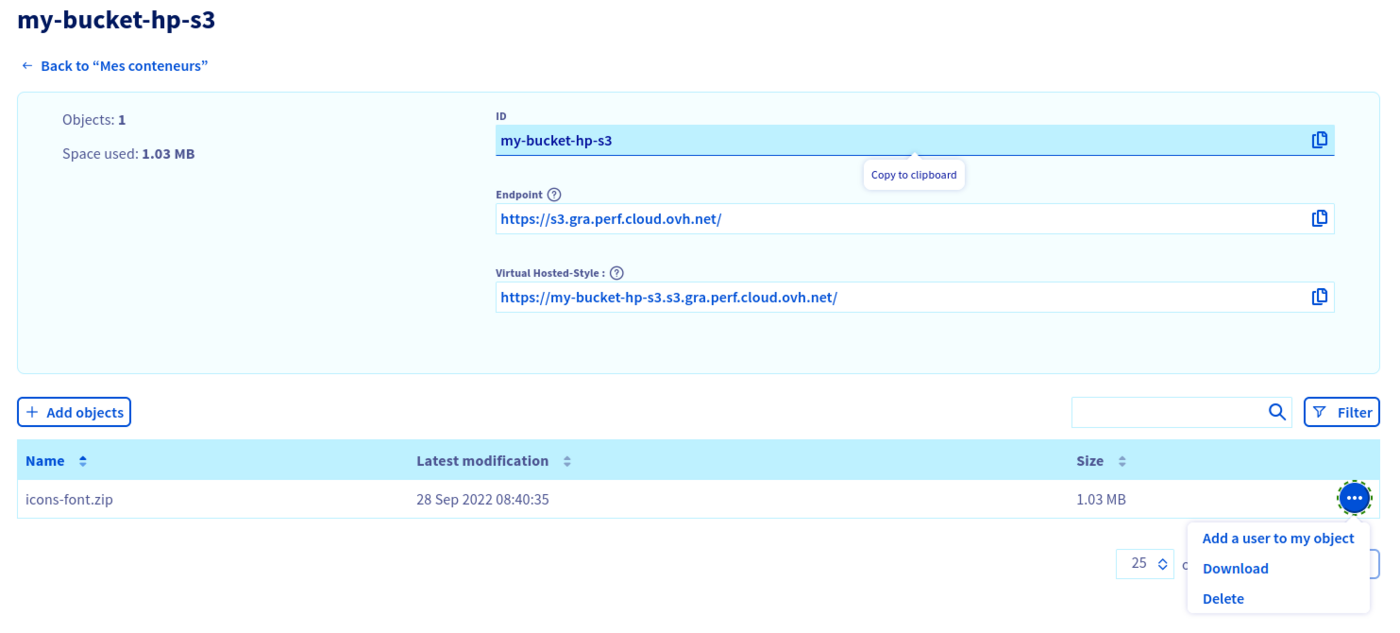Click the search magnifier icon
The image size is (1400, 633).
1276,412
